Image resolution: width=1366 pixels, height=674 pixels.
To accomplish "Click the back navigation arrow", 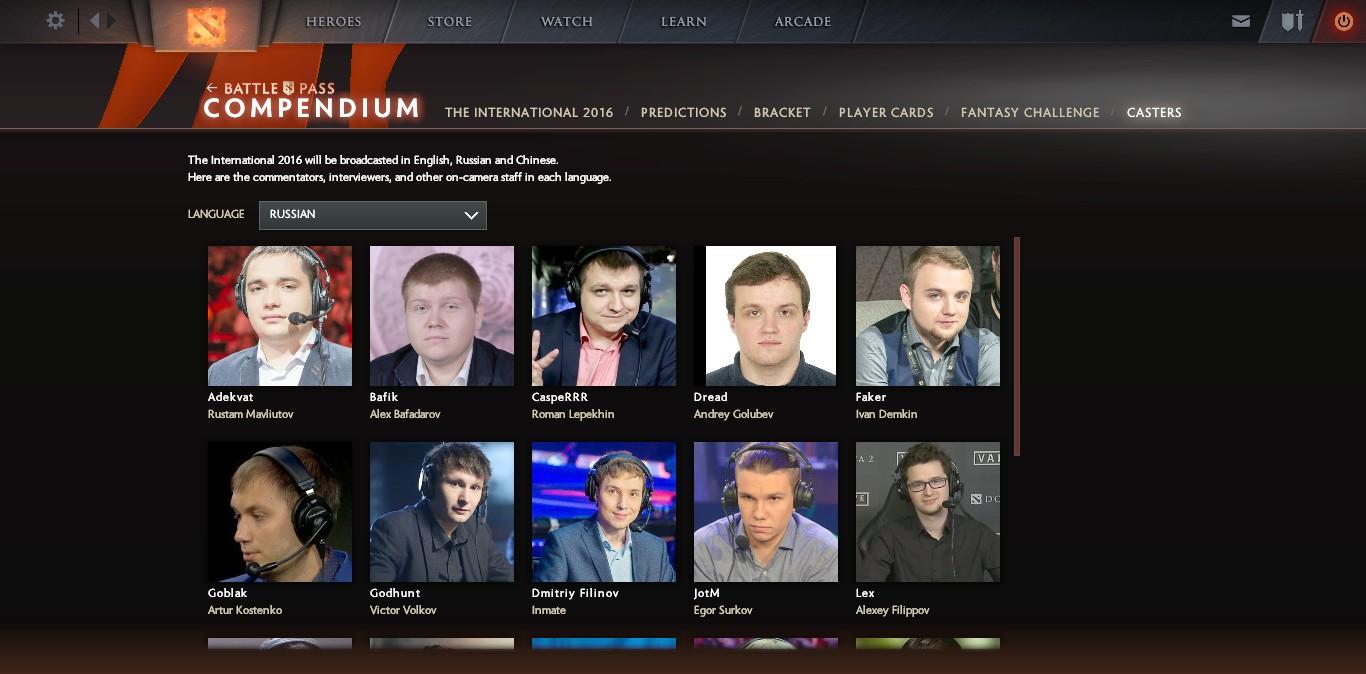I will (x=94, y=20).
